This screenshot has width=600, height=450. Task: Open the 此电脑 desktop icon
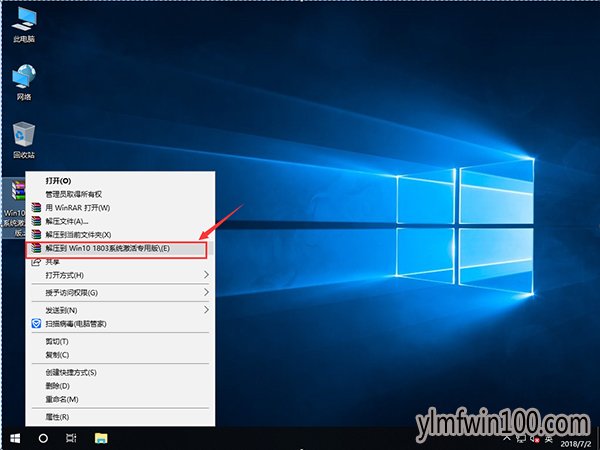click(x=24, y=25)
